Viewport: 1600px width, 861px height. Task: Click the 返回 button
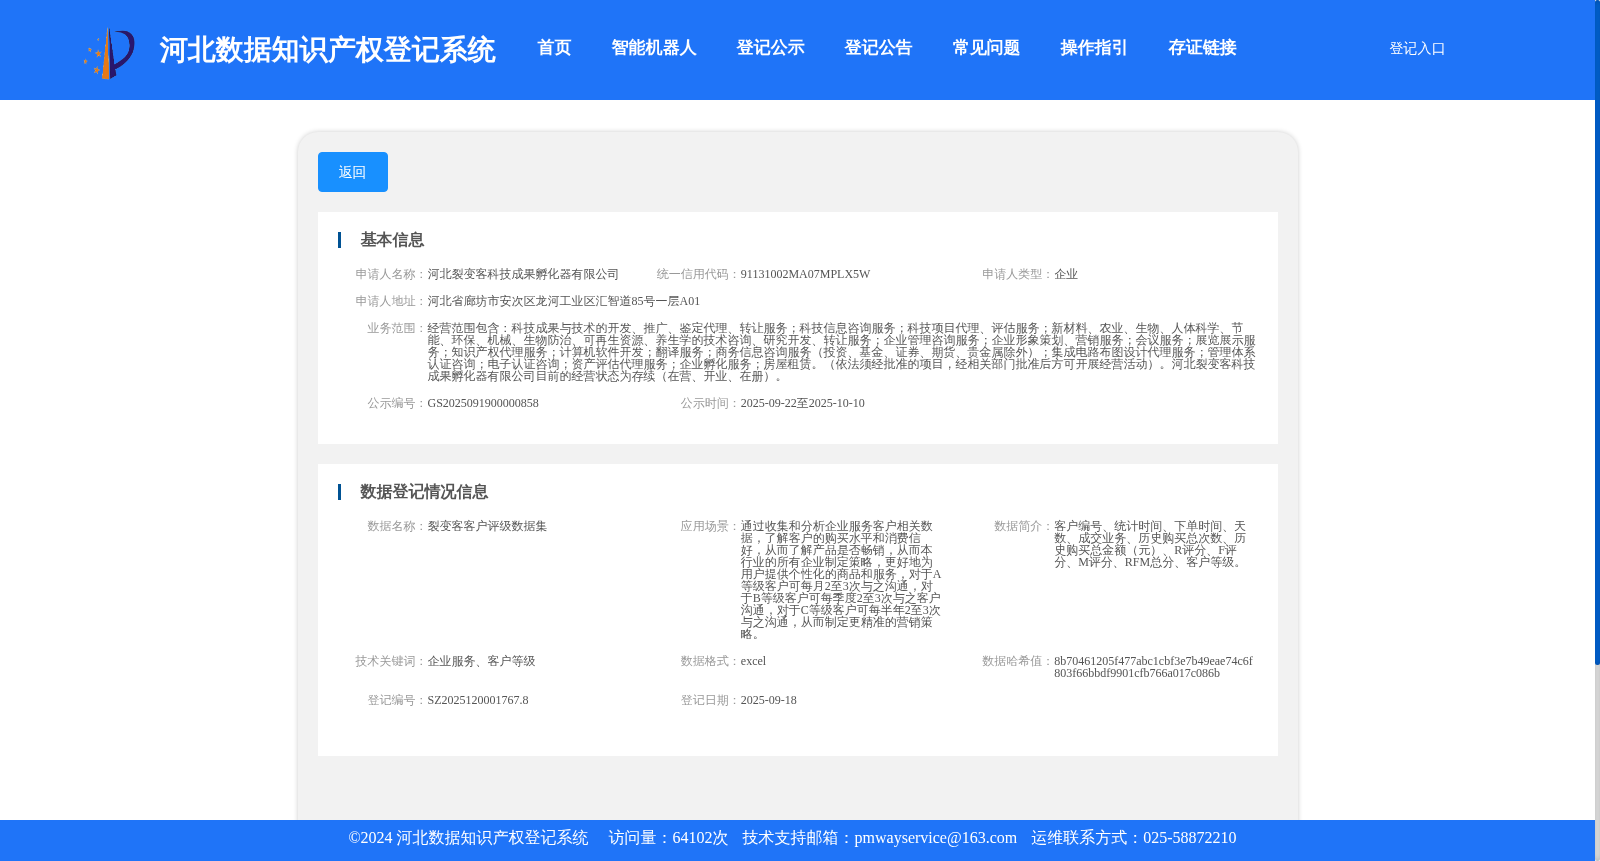[353, 172]
